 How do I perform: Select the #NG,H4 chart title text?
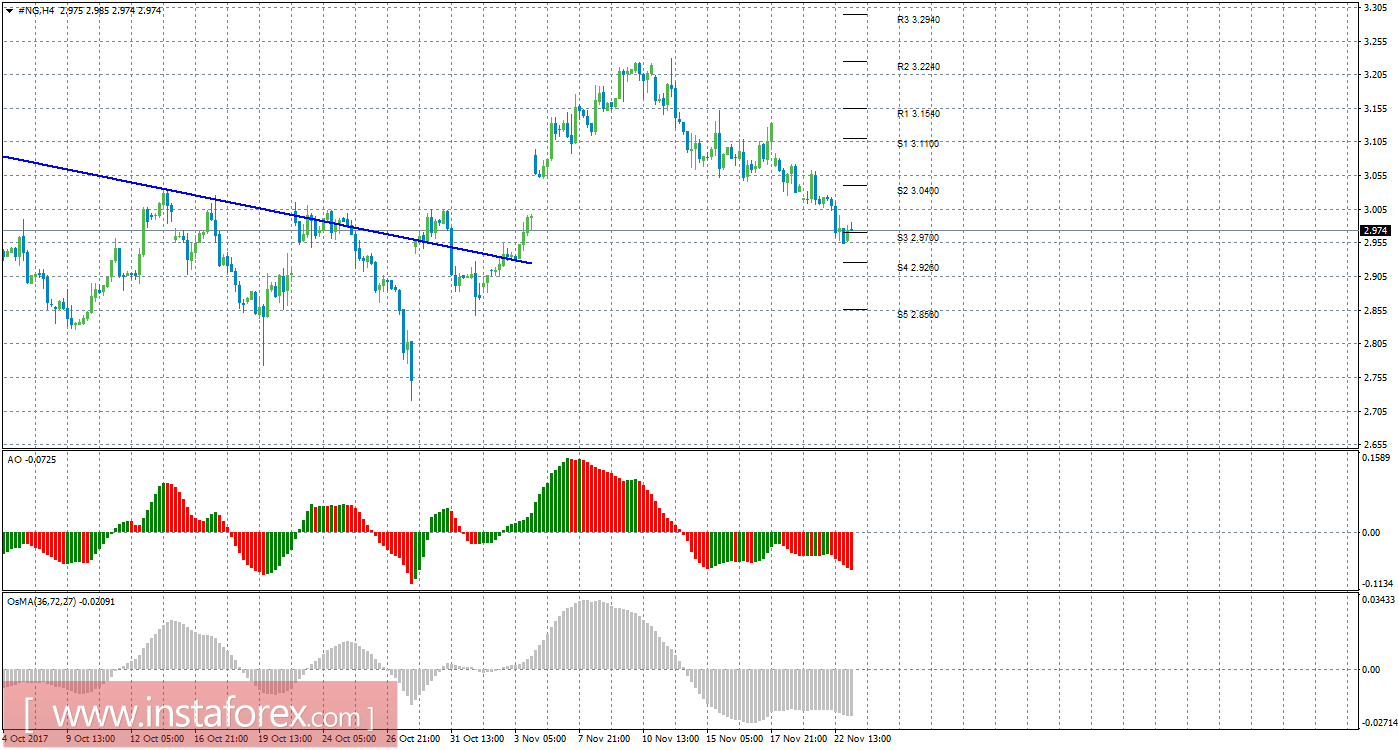(x=35, y=9)
